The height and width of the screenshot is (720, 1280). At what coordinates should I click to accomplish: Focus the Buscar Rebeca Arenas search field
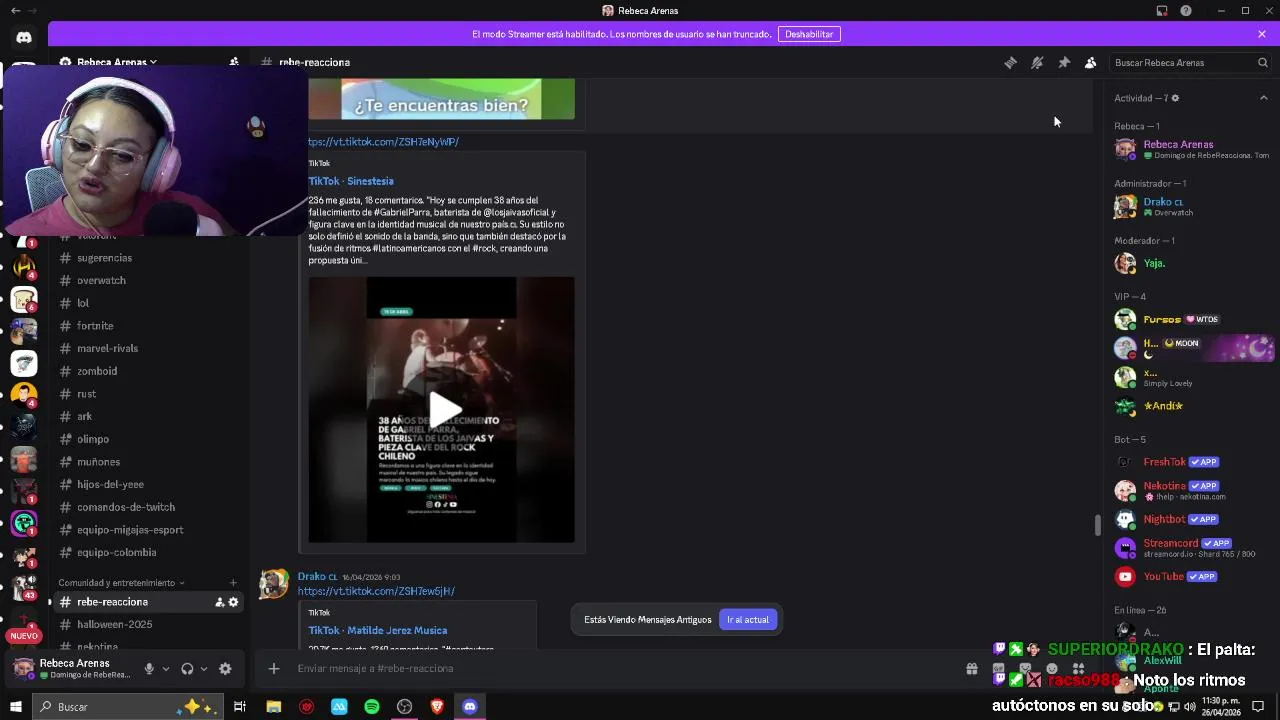[1190, 62]
